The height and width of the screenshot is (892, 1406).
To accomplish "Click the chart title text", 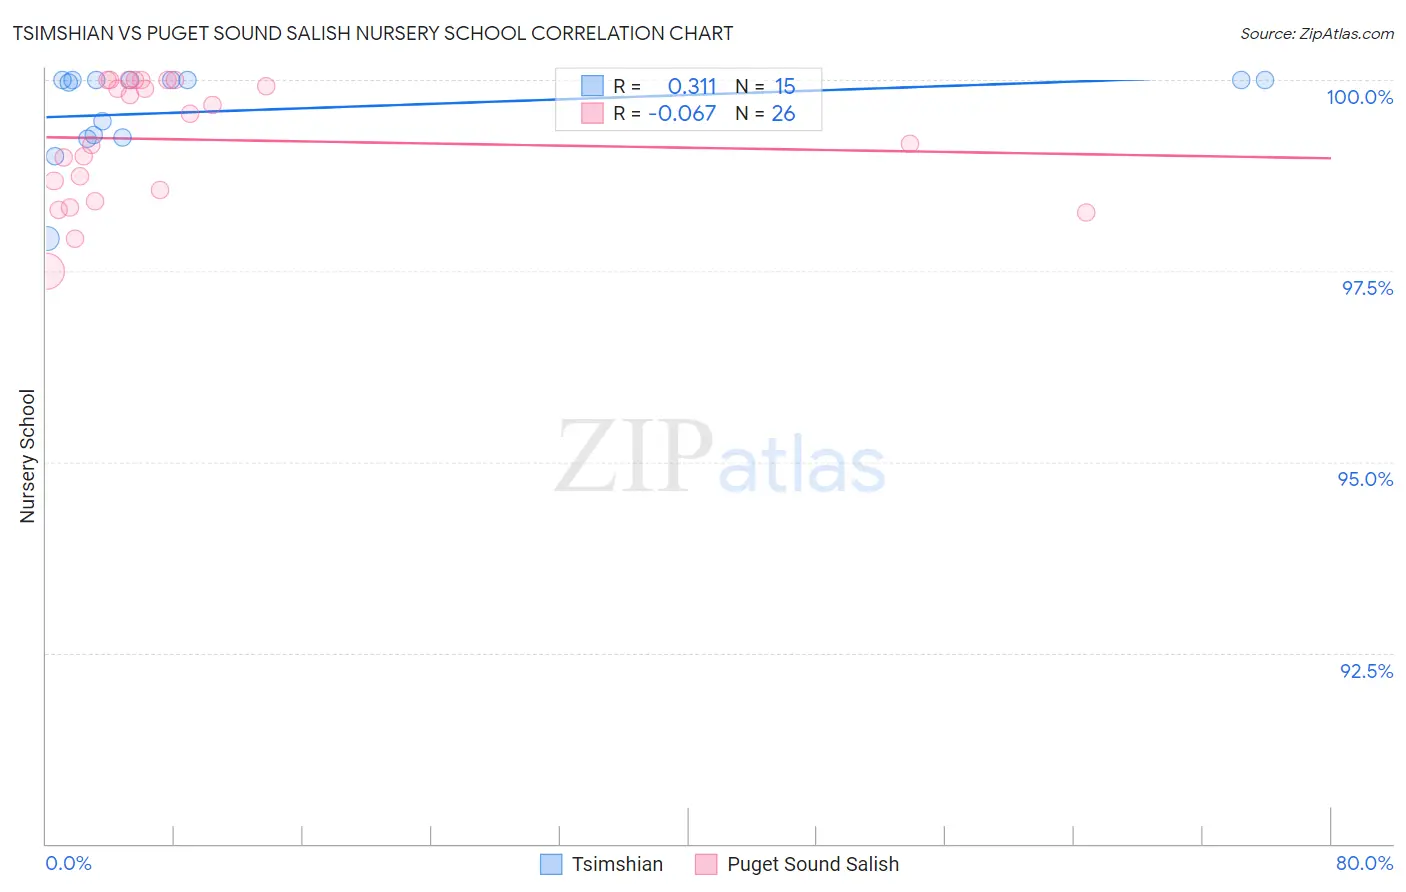I will click(372, 33).
